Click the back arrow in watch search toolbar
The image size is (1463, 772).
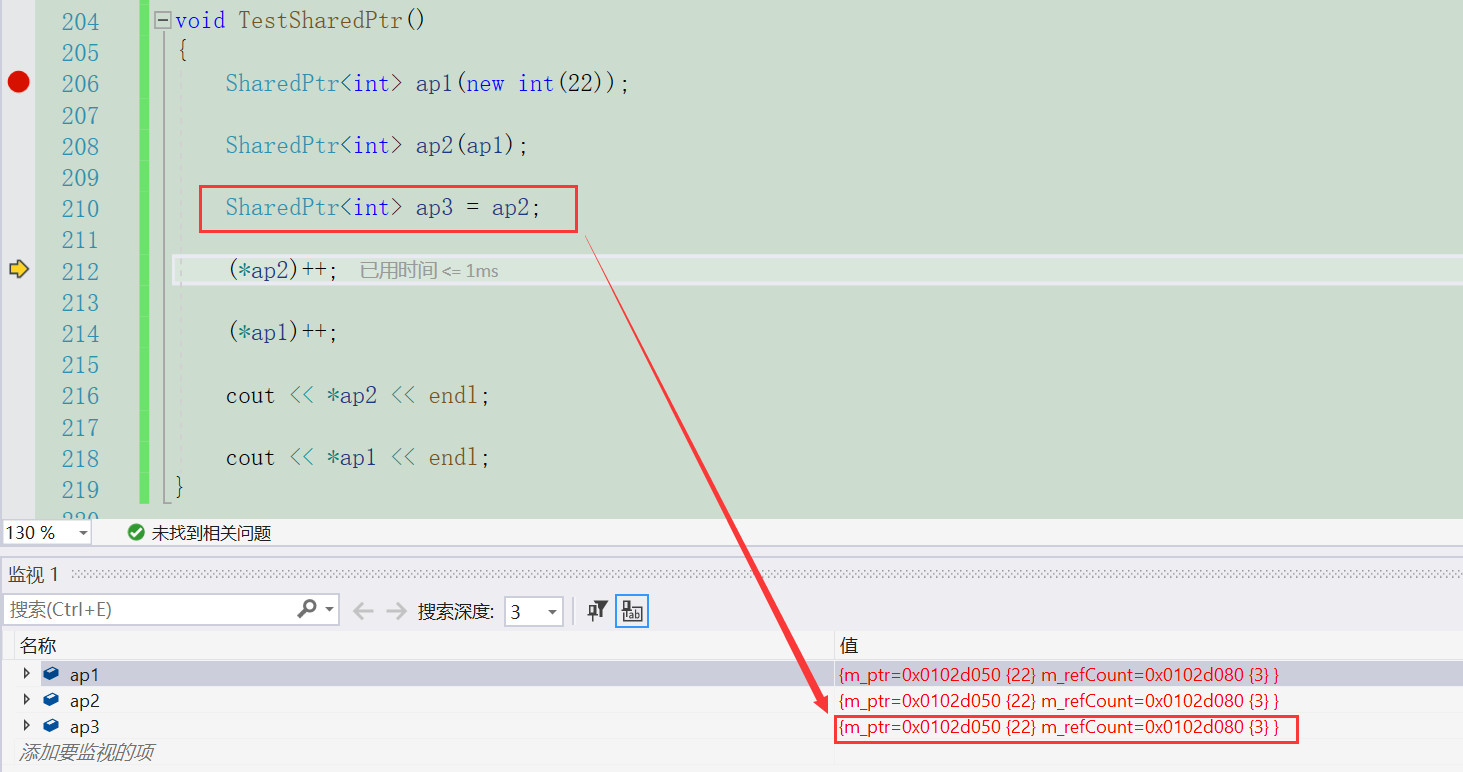point(363,611)
